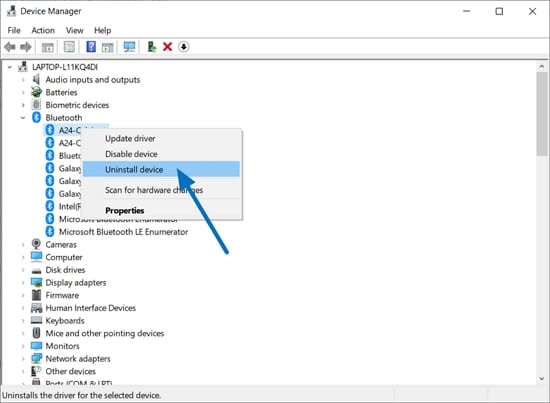550x403 pixels.
Task: Show or hide the console tree icon
Action: [47, 47]
